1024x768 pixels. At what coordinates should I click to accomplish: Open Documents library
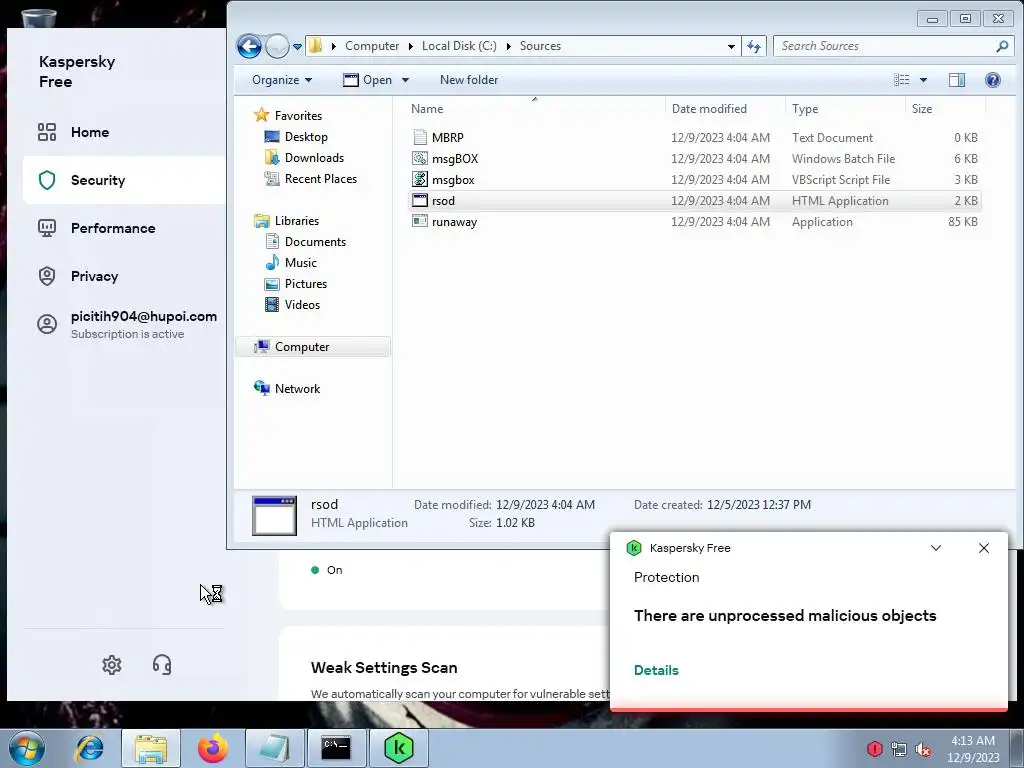pyautogui.click(x=315, y=242)
